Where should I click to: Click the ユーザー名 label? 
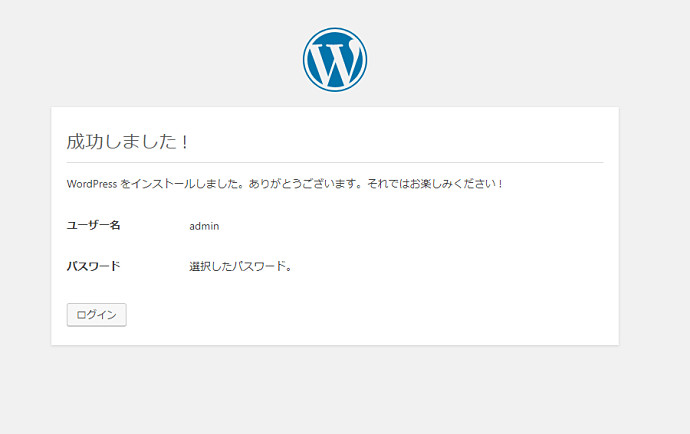[x=93, y=226]
